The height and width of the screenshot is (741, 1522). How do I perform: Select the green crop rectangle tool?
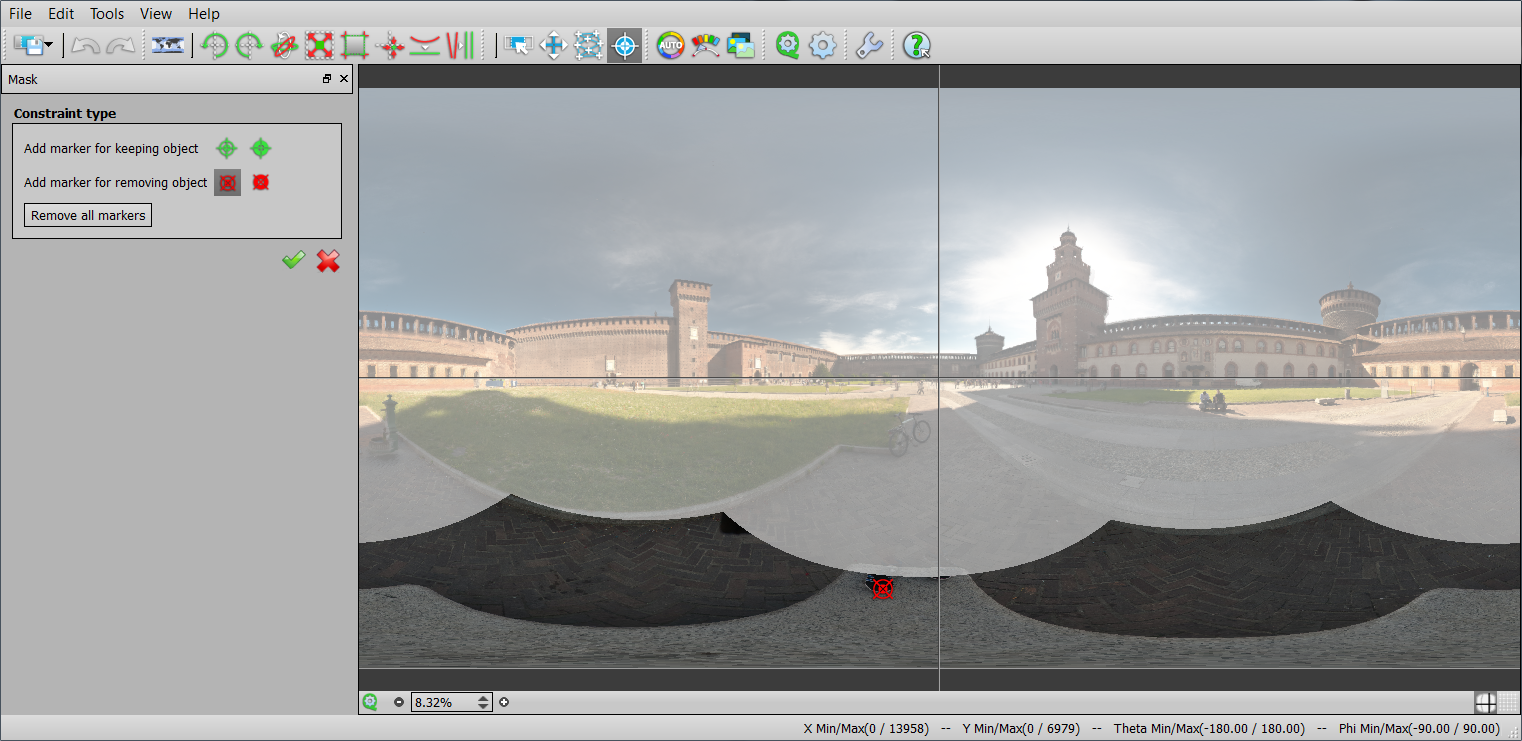coord(355,45)
